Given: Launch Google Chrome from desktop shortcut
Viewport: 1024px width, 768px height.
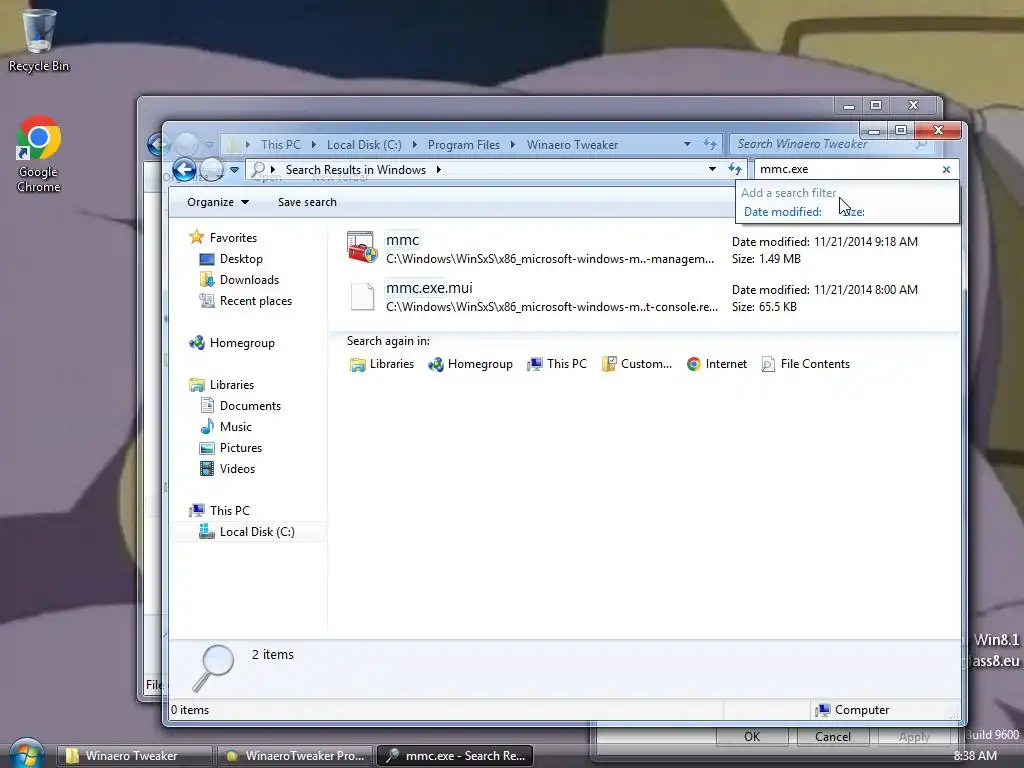Looking at the screenshot, I should tap(39, 154).
